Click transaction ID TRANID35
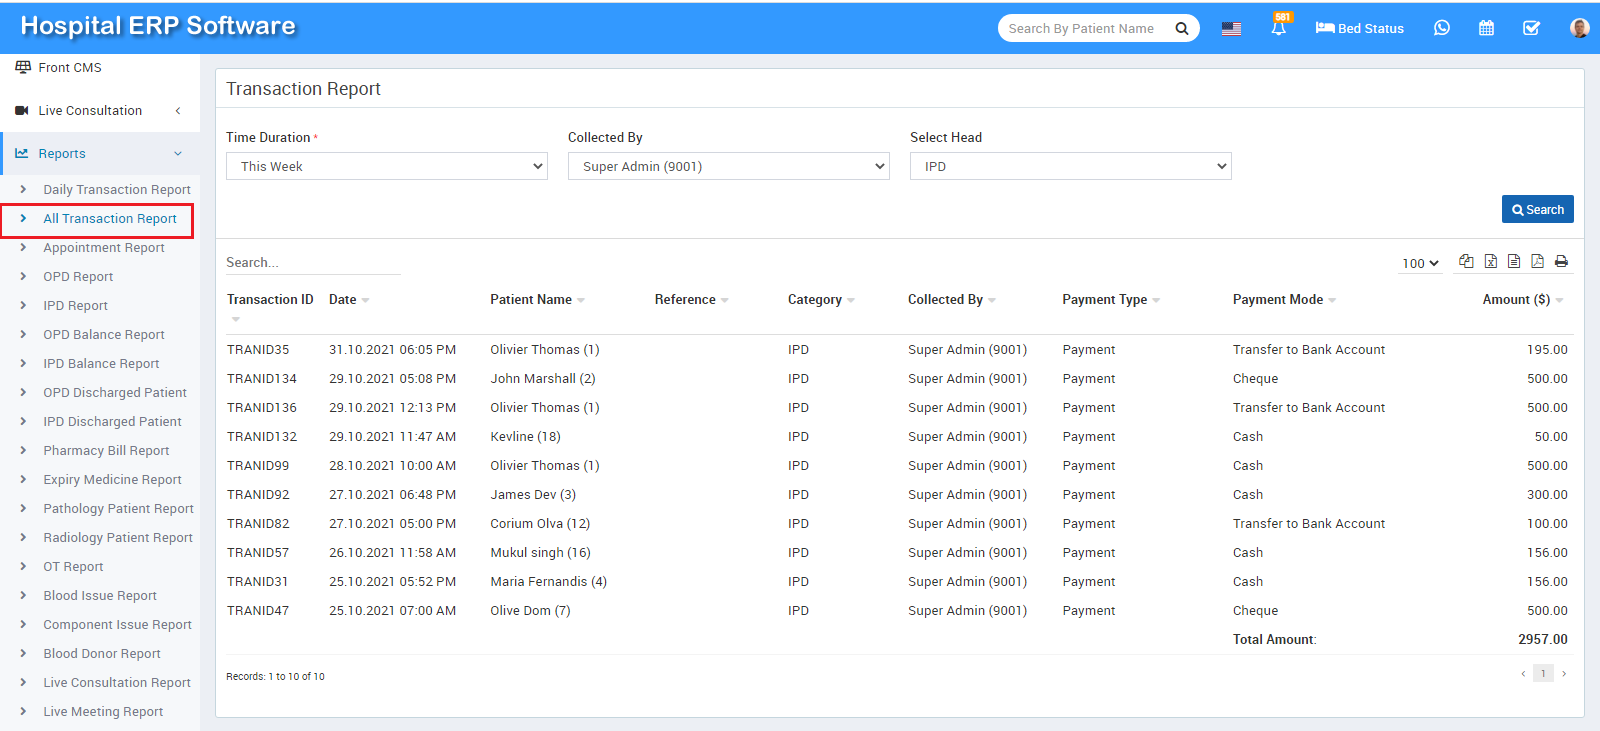Viewport: 1600px width, 731px height. (258, 349)
